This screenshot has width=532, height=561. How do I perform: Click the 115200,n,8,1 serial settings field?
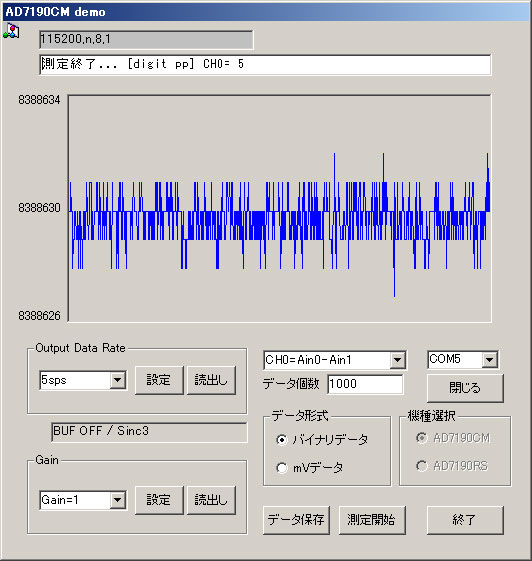point(146,39)
